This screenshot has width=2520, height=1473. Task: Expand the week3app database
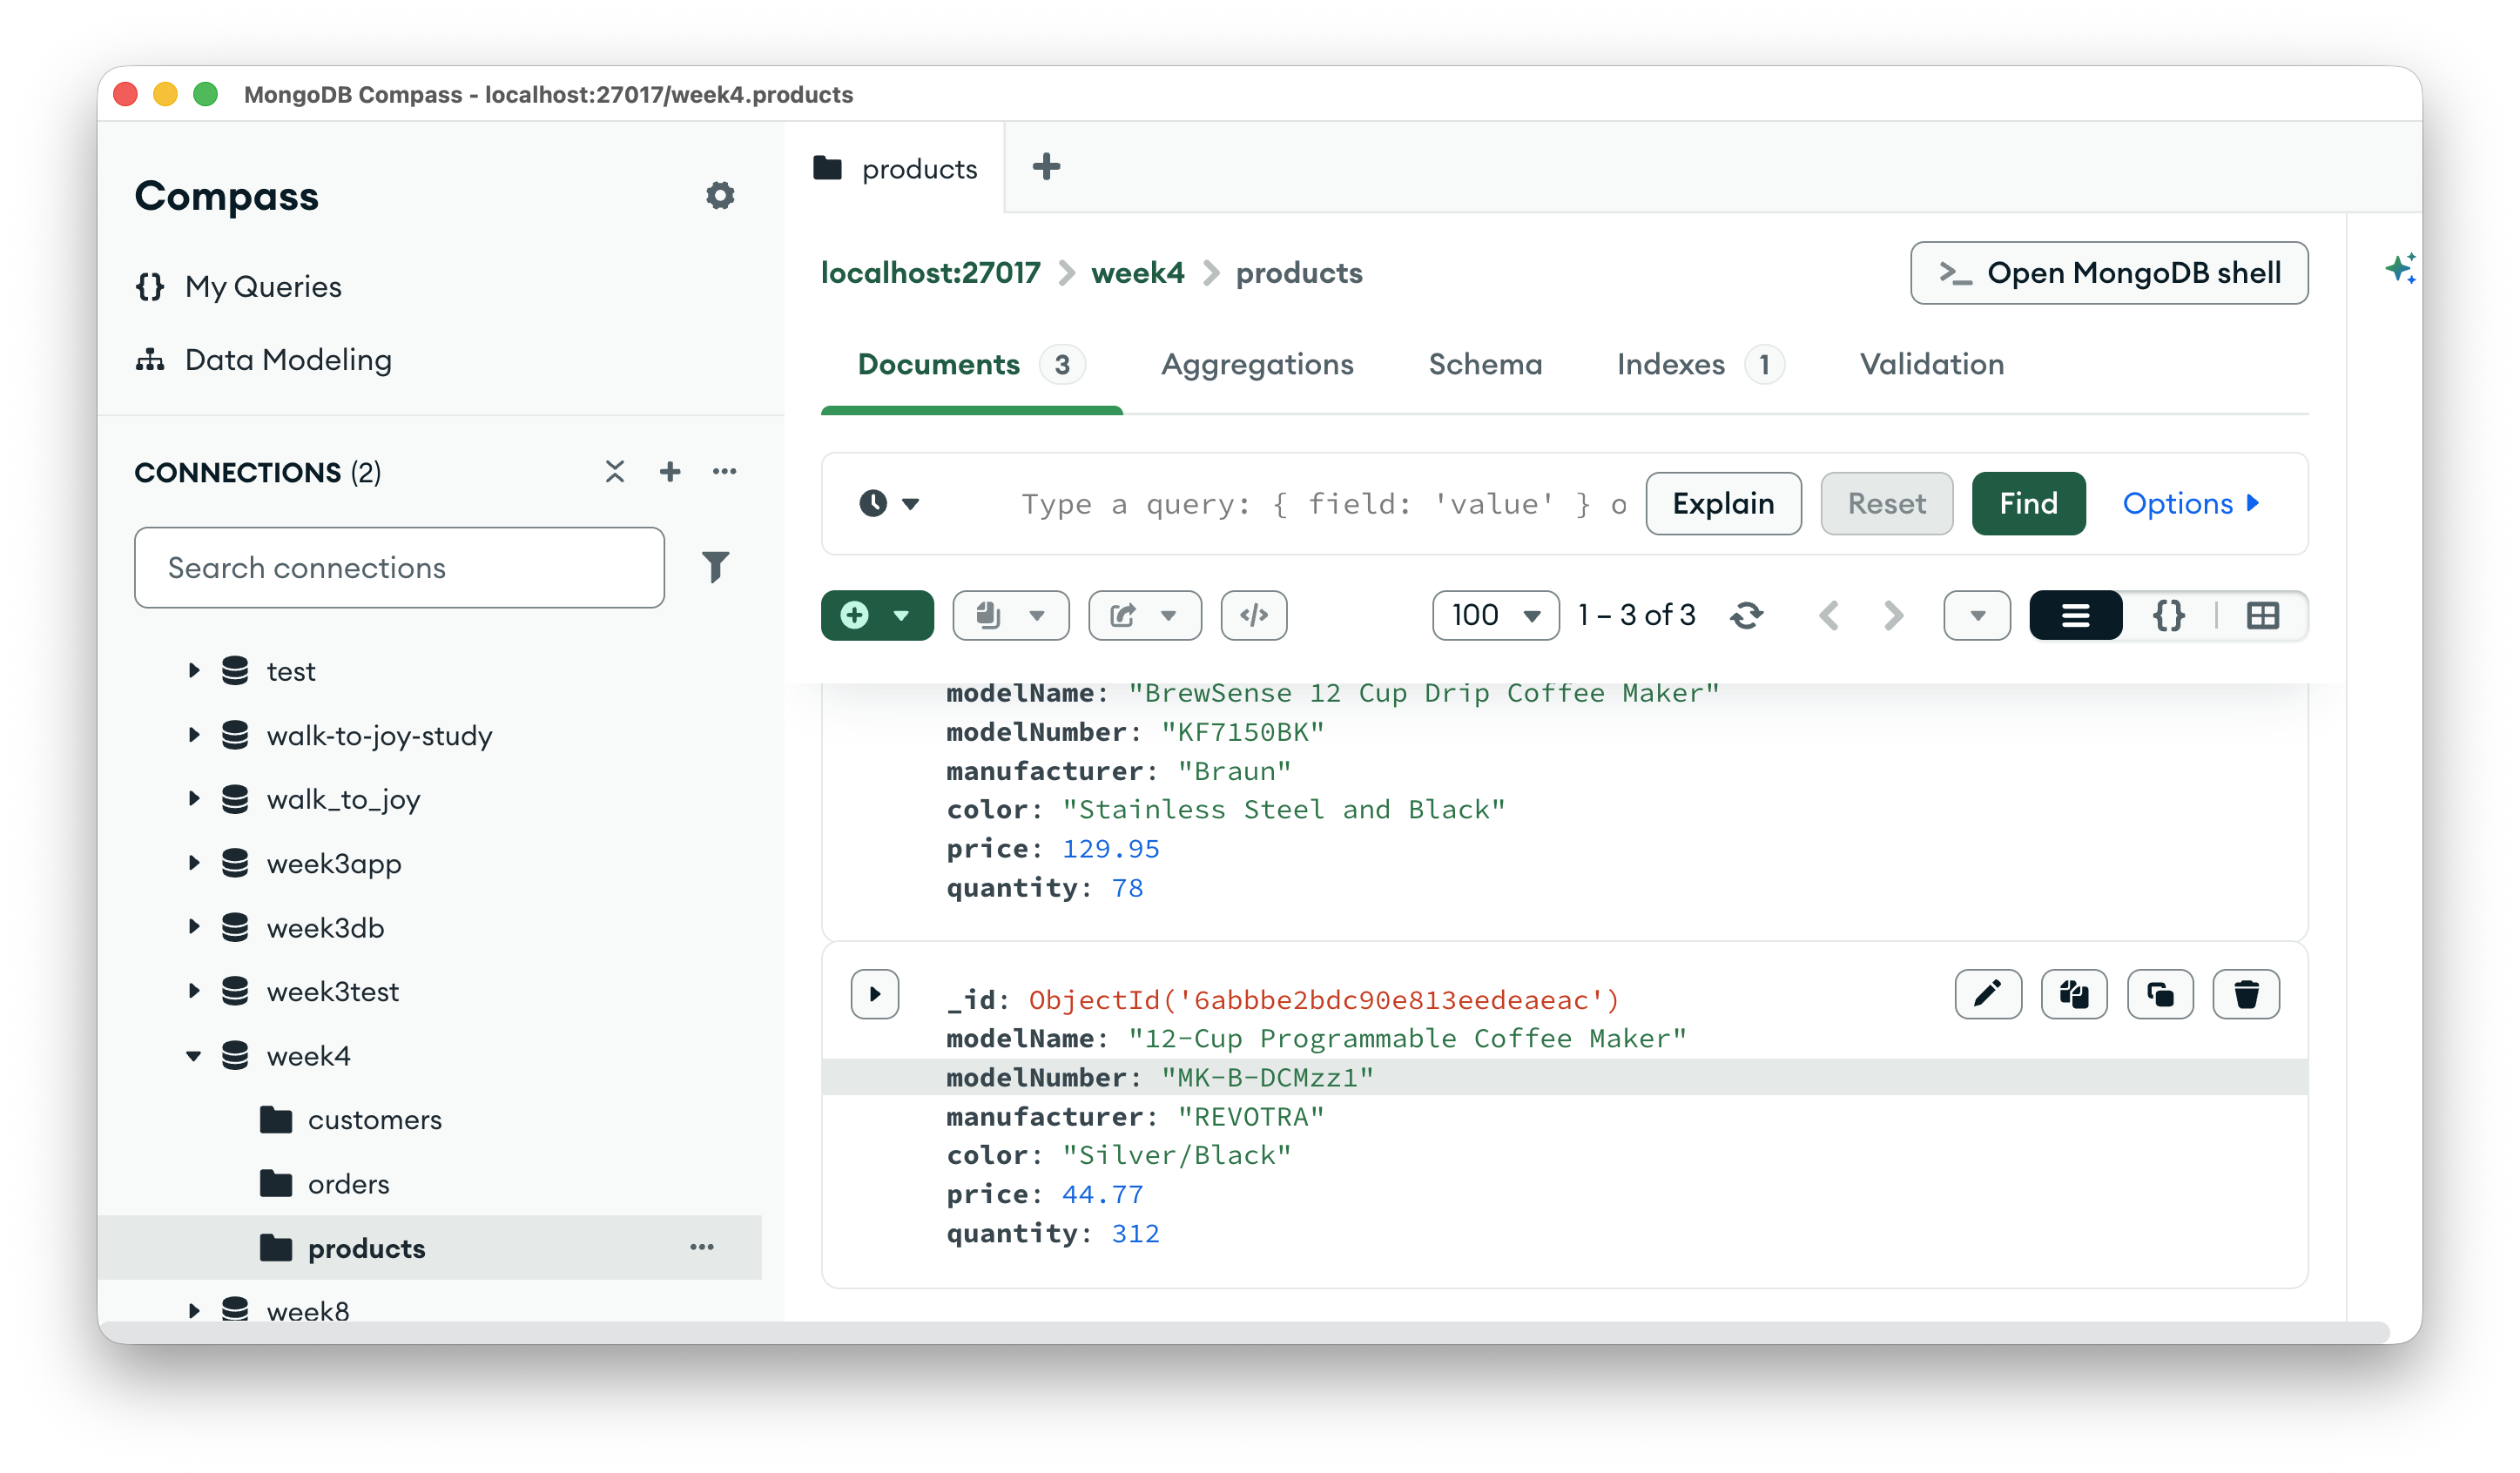tap(193, 863)
